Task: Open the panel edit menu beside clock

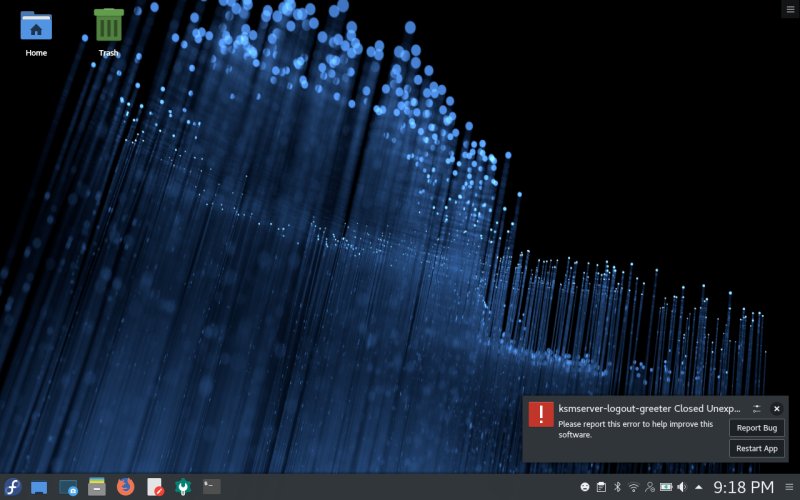Action: (789, 487)
